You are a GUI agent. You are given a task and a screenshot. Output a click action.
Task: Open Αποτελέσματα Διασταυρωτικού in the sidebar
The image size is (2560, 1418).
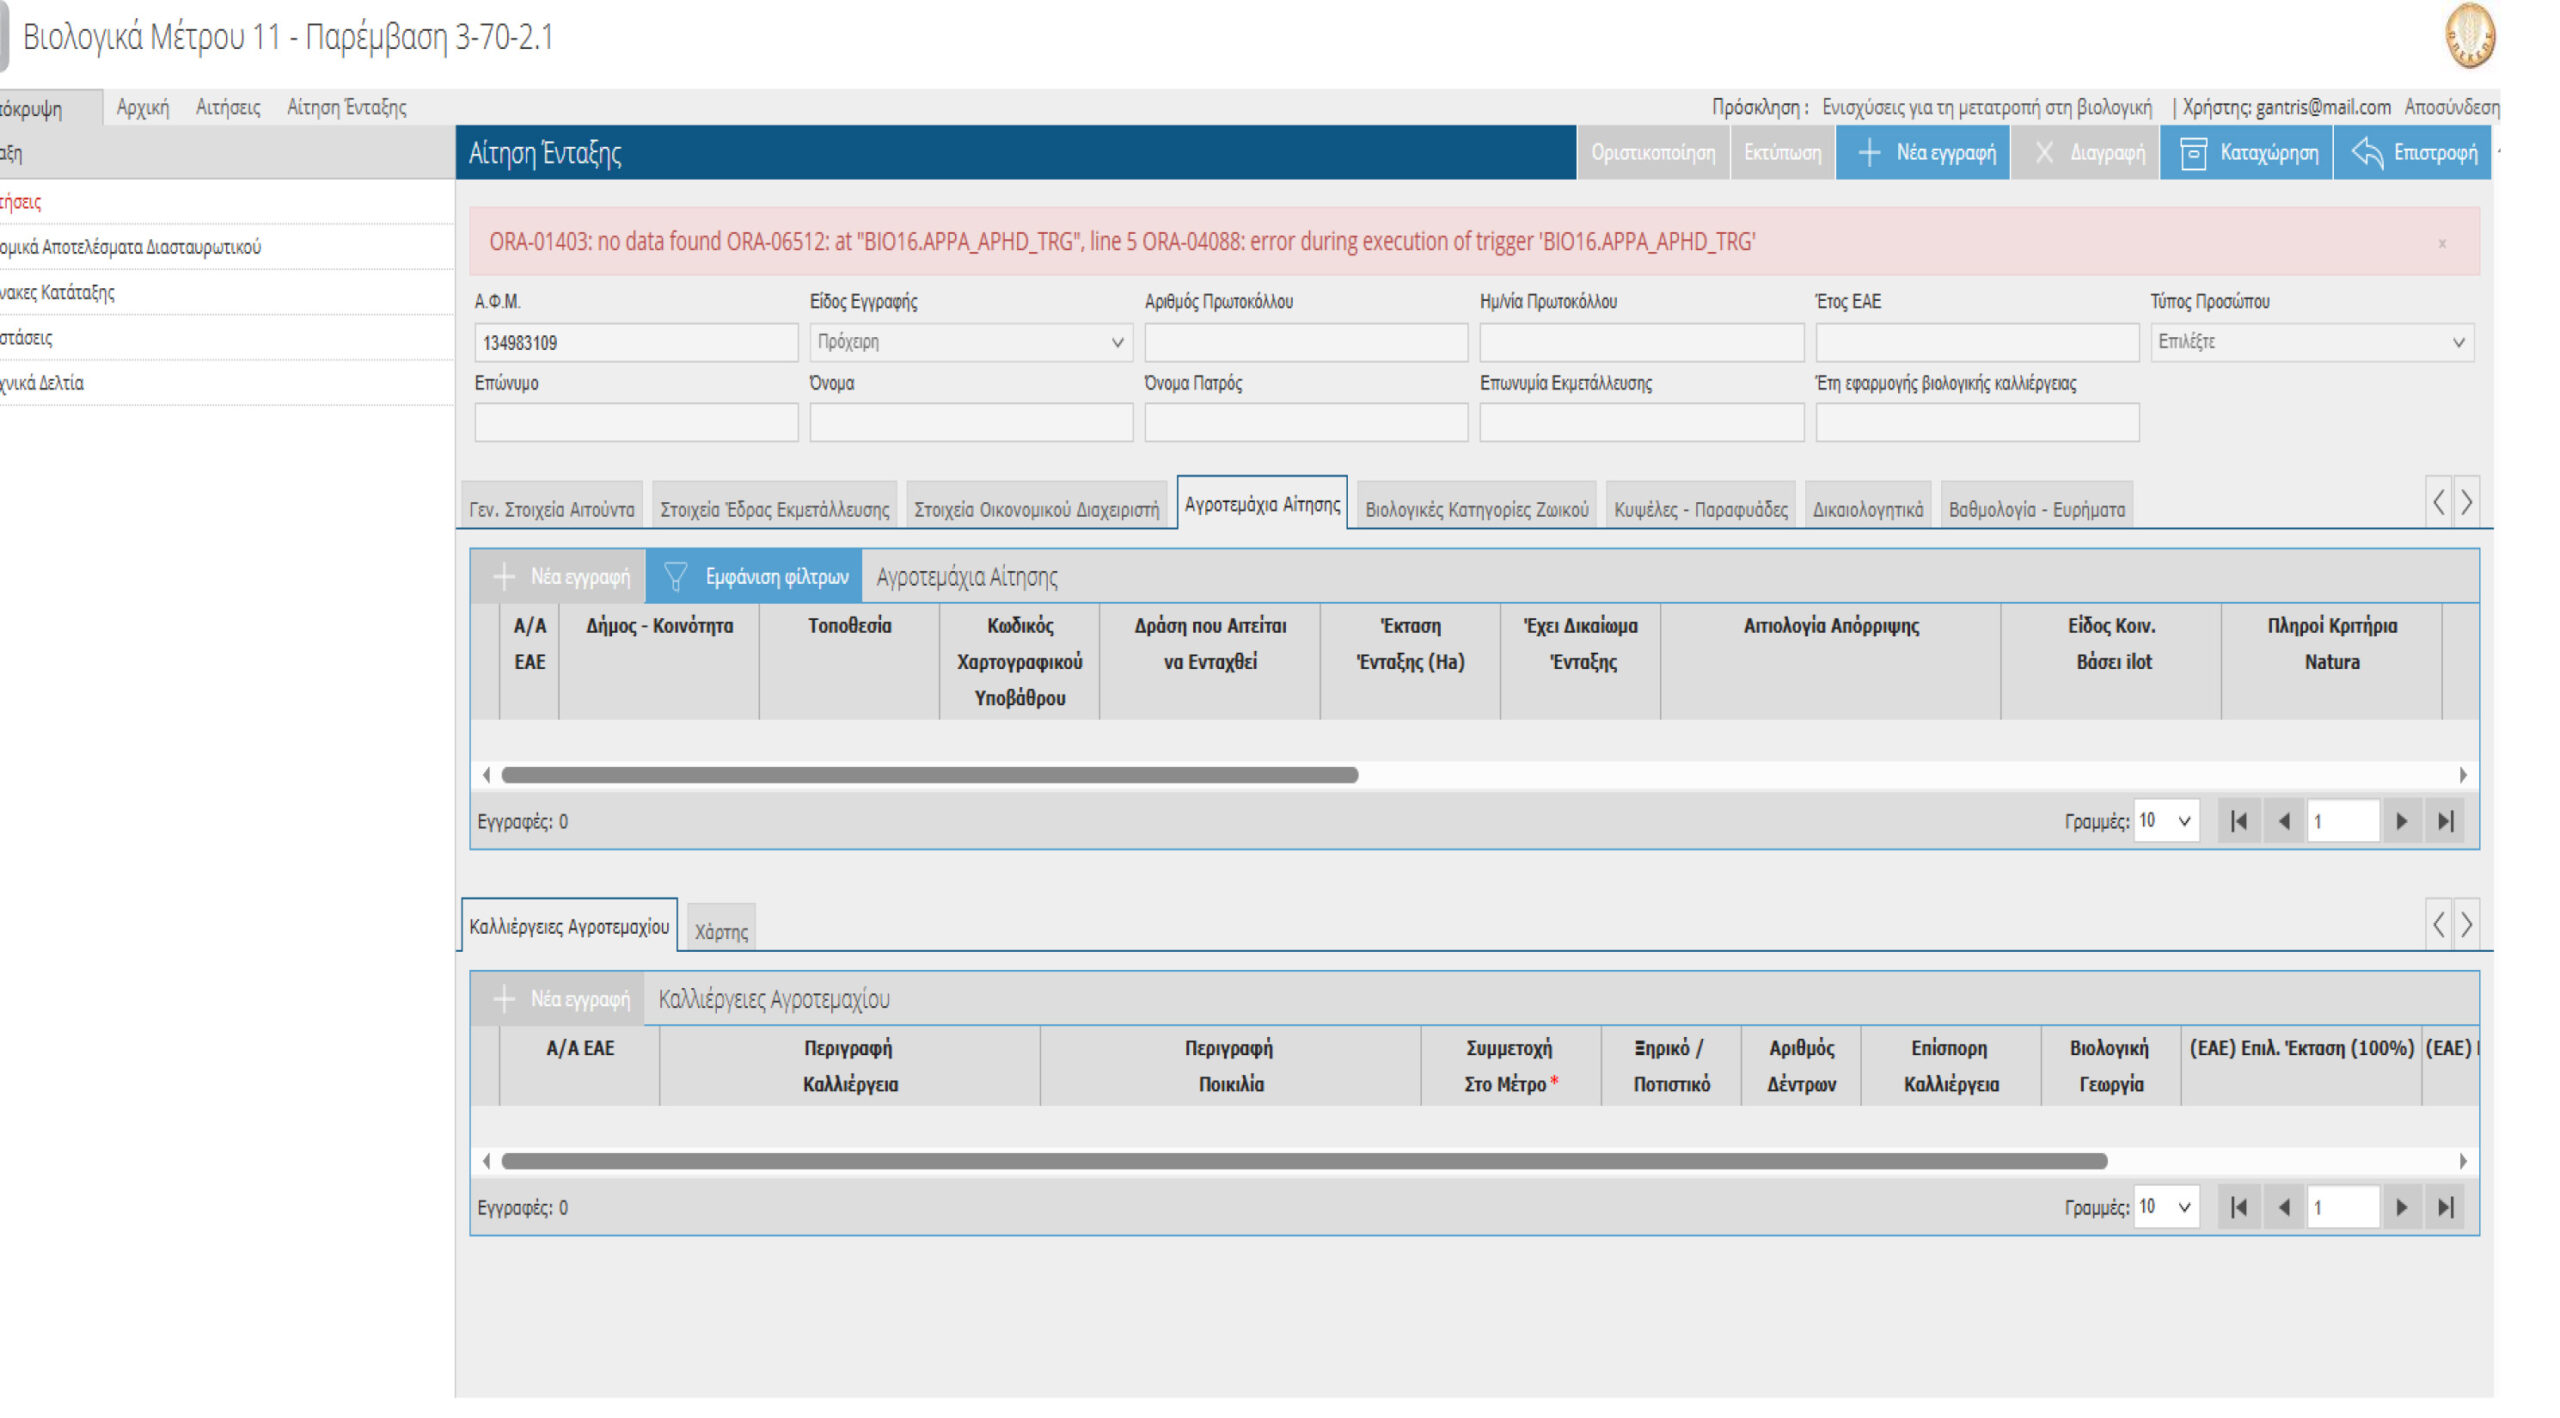click(x=130, y=247)
